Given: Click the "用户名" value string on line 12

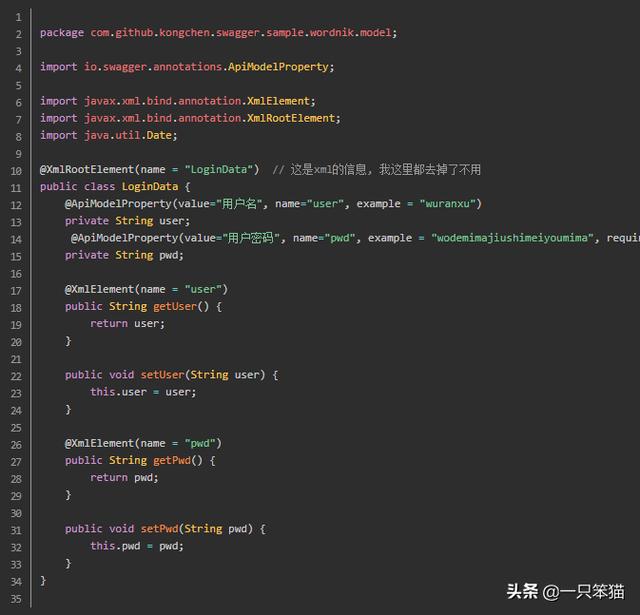Looking at the screenshot, I should (x=239, y=203).
